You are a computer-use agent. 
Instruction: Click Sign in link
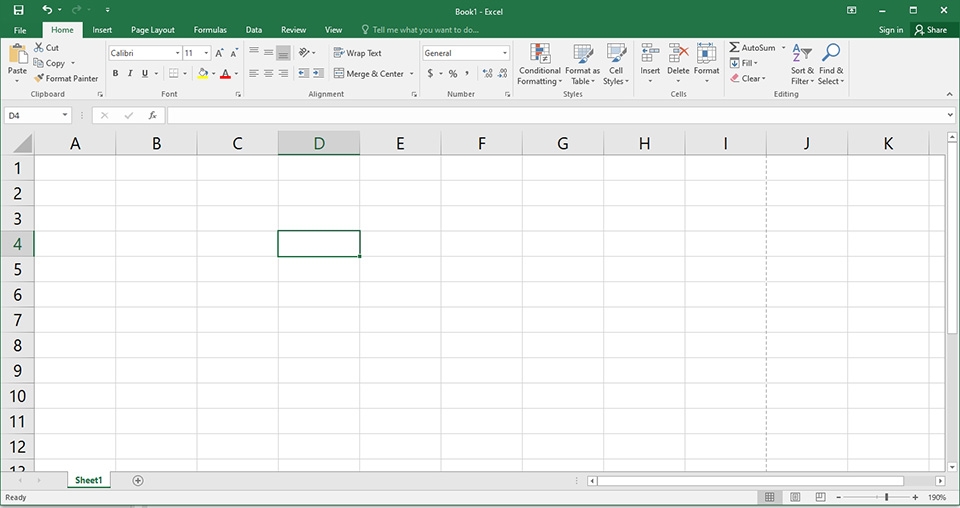[891, 29]
